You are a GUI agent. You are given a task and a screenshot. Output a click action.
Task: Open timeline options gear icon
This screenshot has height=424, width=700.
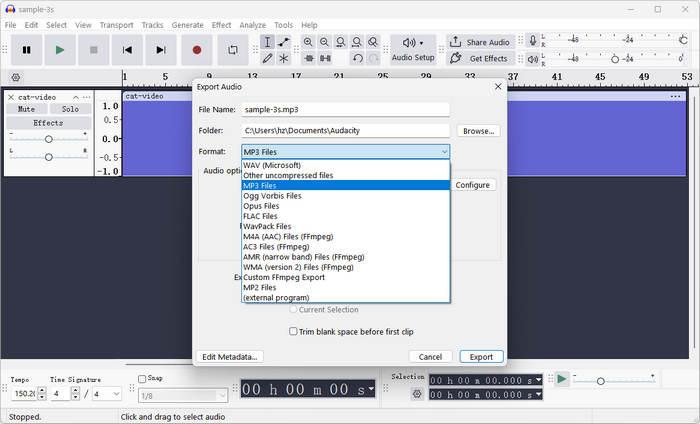(16, 77)
